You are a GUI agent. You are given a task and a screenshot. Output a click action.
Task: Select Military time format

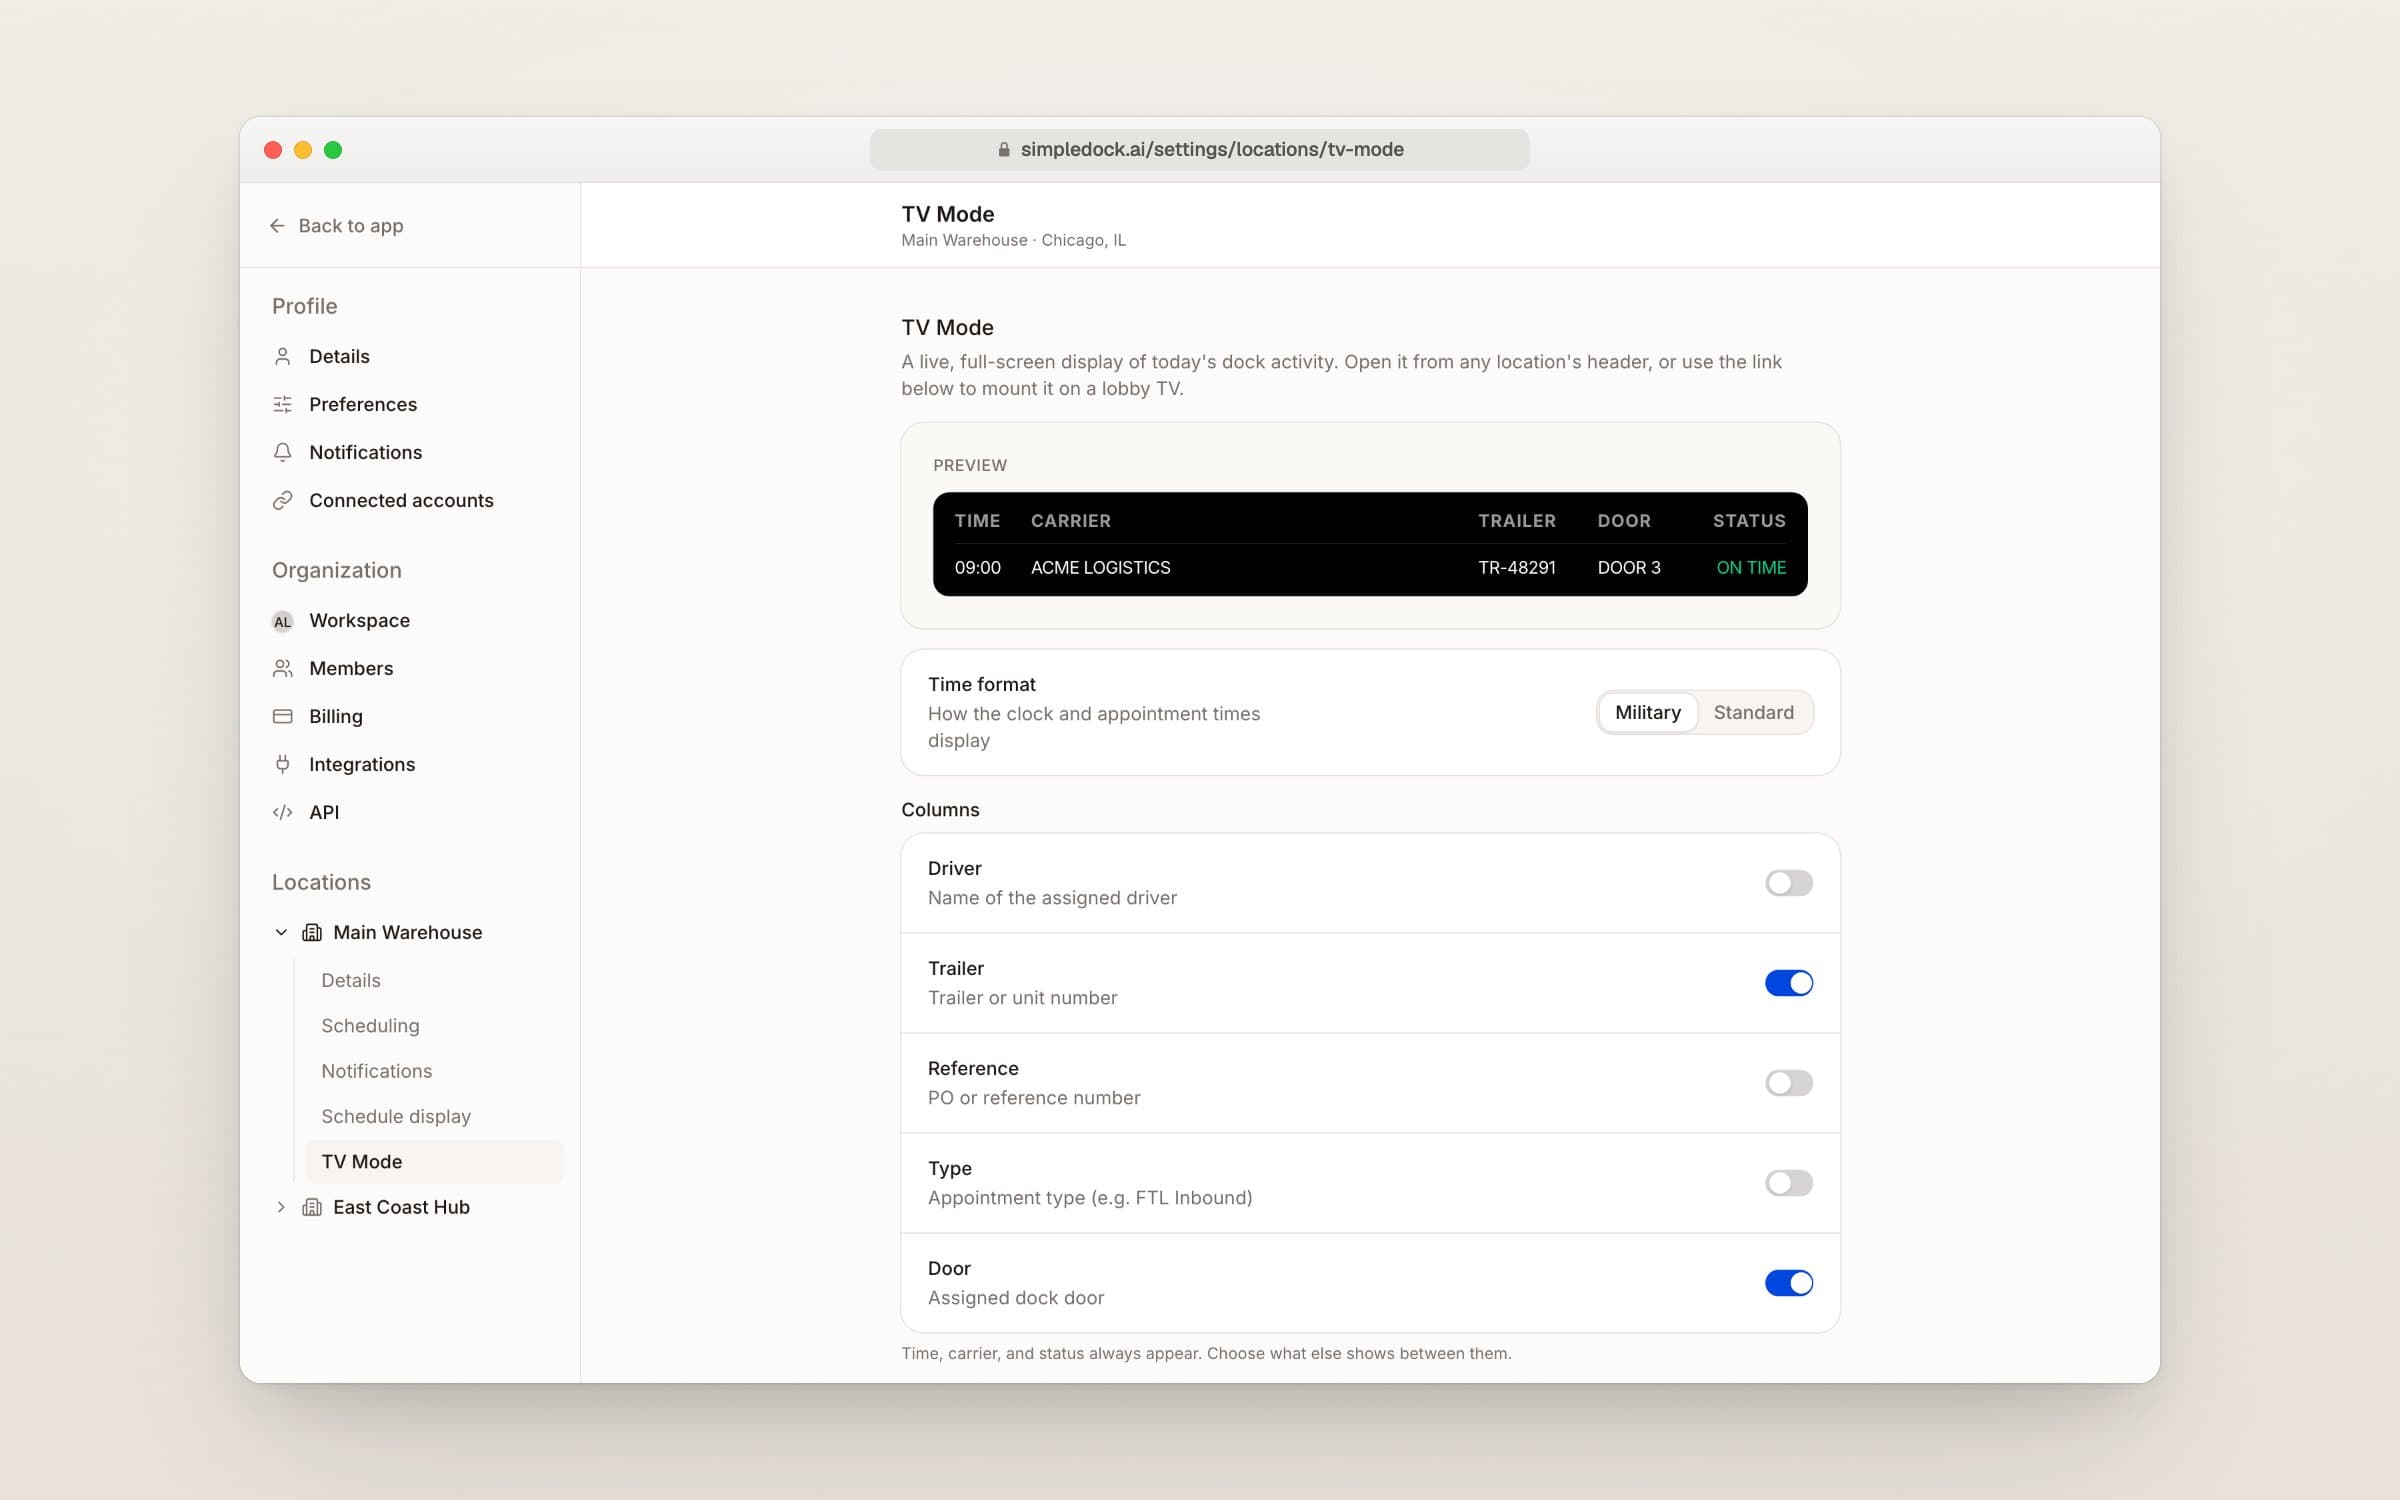pyautogui.click(x=1648, y=712)
